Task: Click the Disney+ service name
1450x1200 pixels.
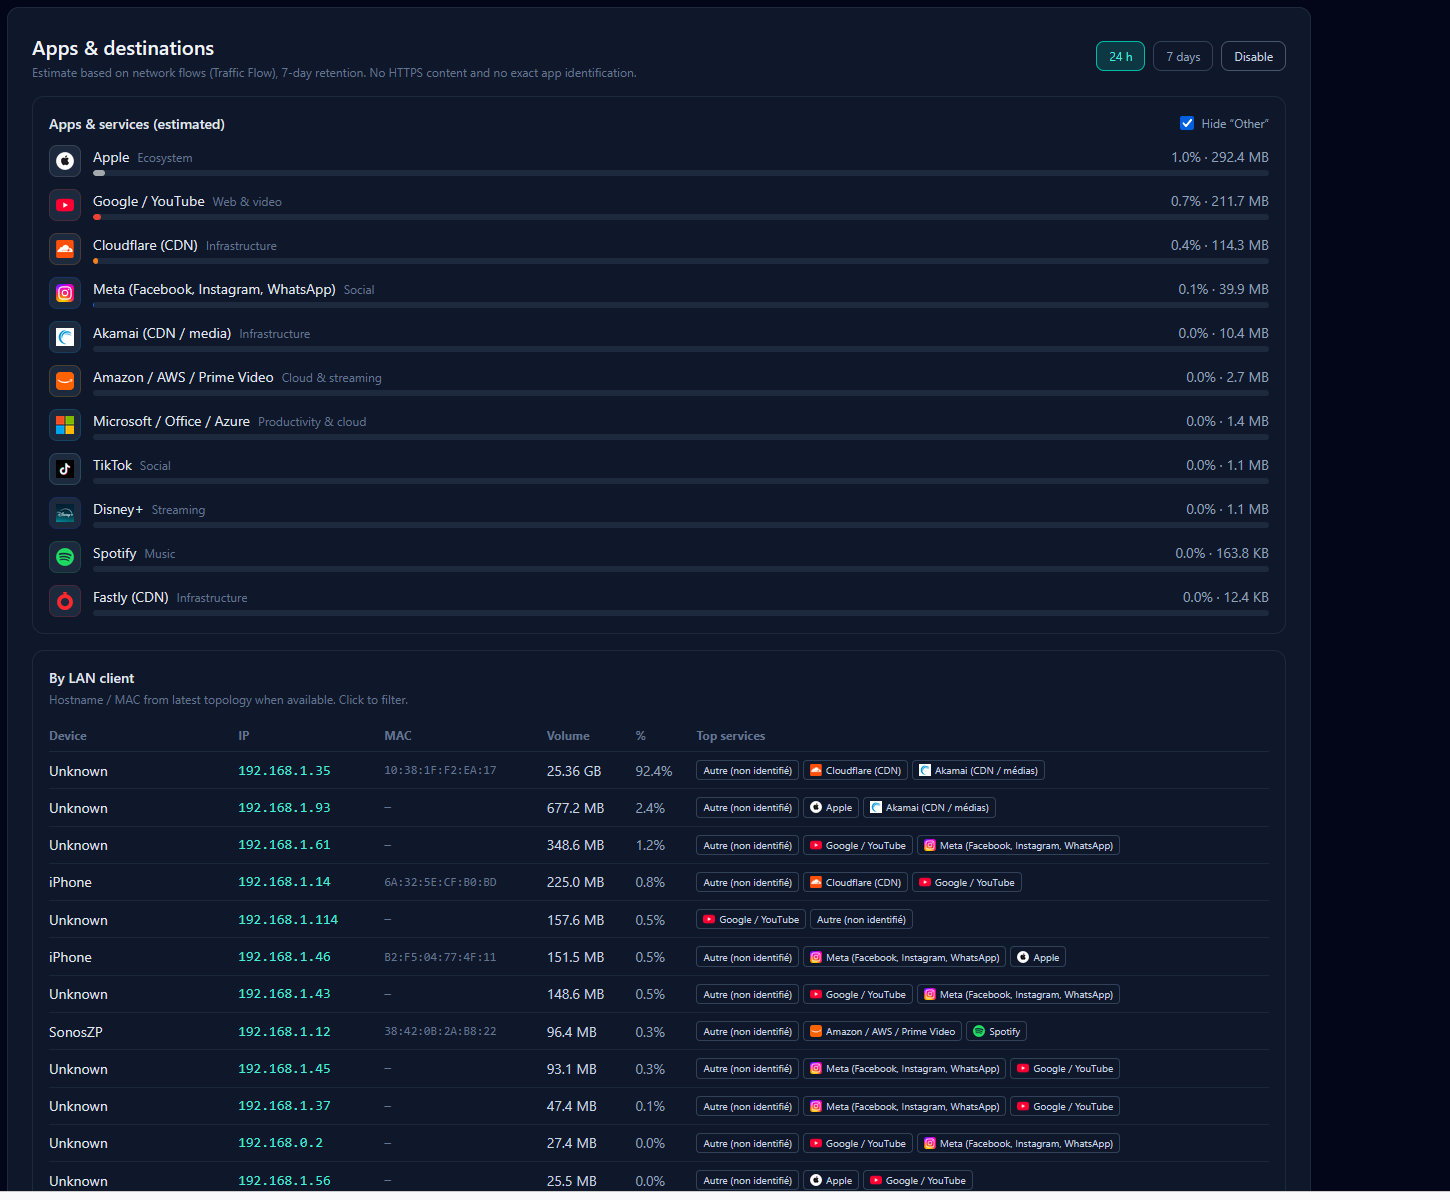Action: 118,509
